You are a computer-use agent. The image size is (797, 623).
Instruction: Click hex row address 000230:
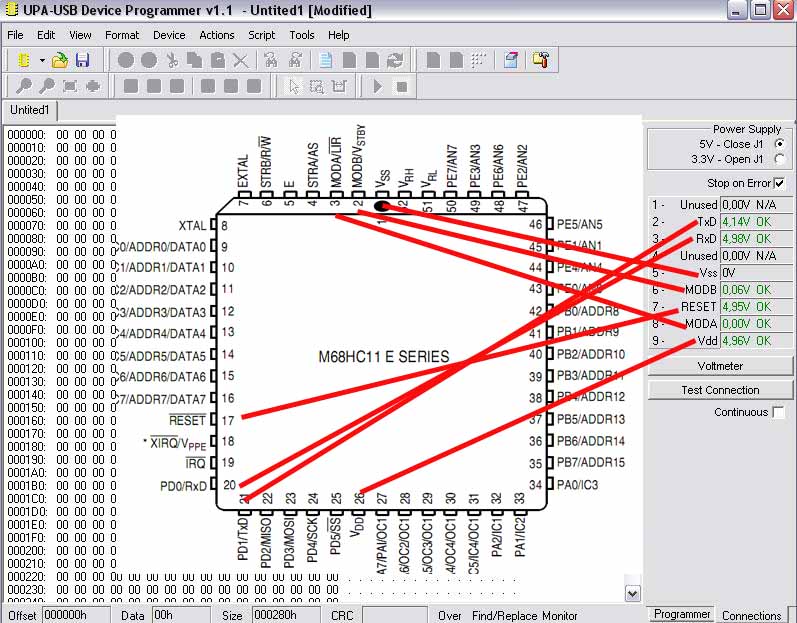tap(26, 589)
